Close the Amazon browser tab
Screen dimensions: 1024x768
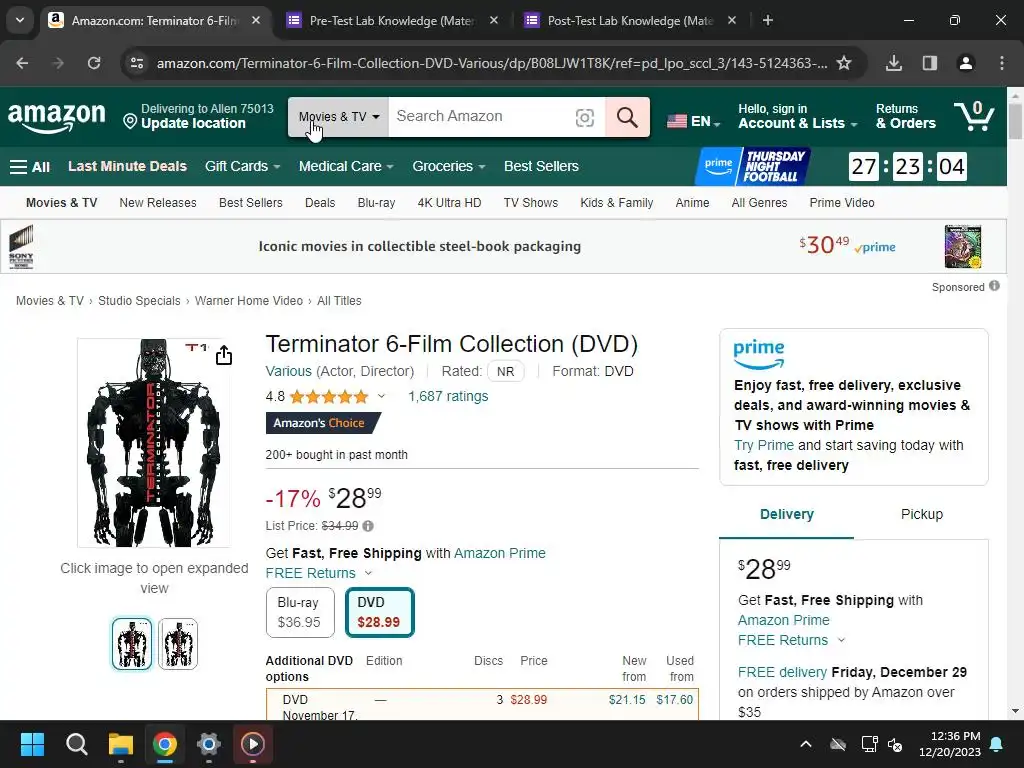point(256,21)
